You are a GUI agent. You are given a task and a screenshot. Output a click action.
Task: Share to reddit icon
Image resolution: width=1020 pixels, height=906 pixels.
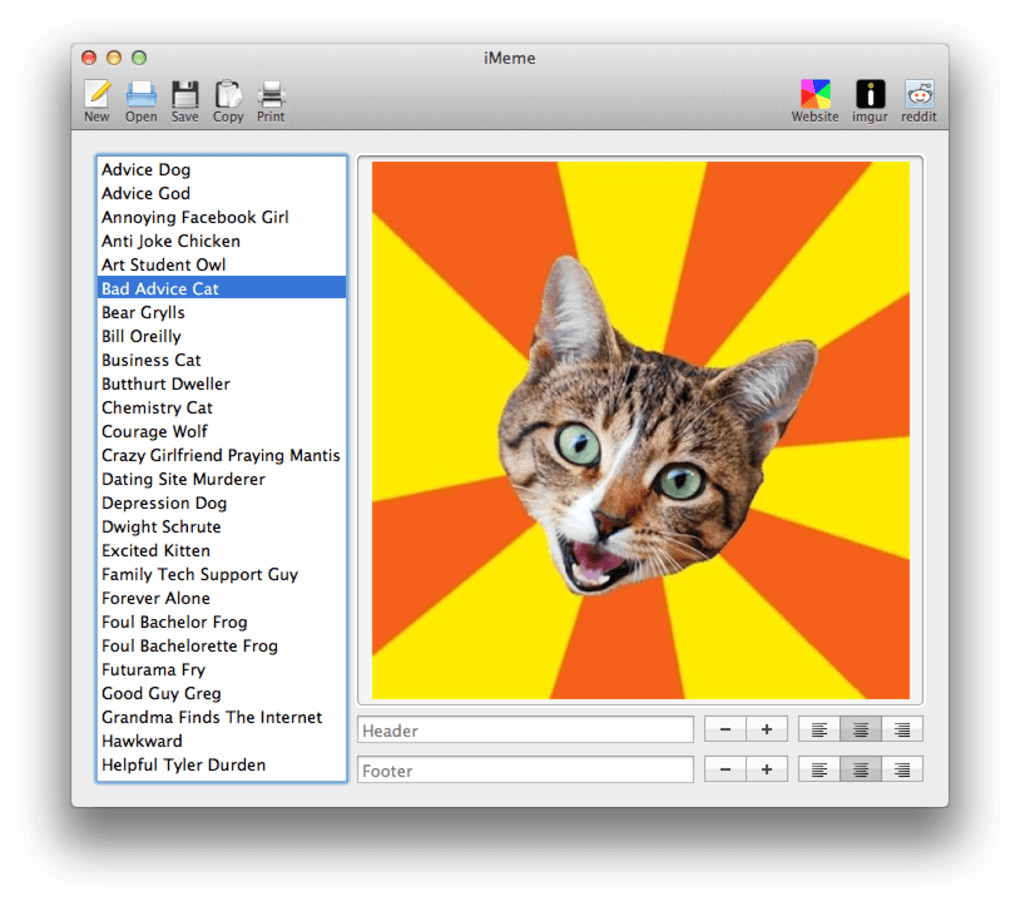pos(919,94)
